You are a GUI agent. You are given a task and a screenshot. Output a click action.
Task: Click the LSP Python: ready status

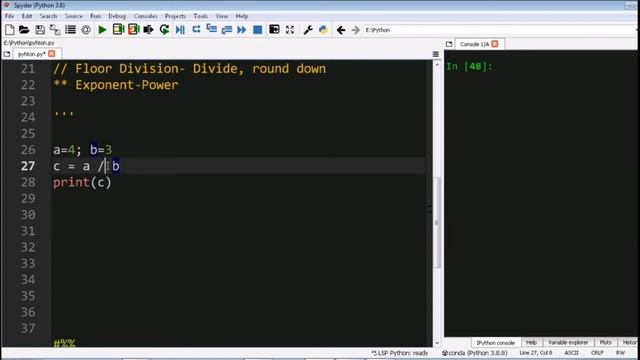400,353
